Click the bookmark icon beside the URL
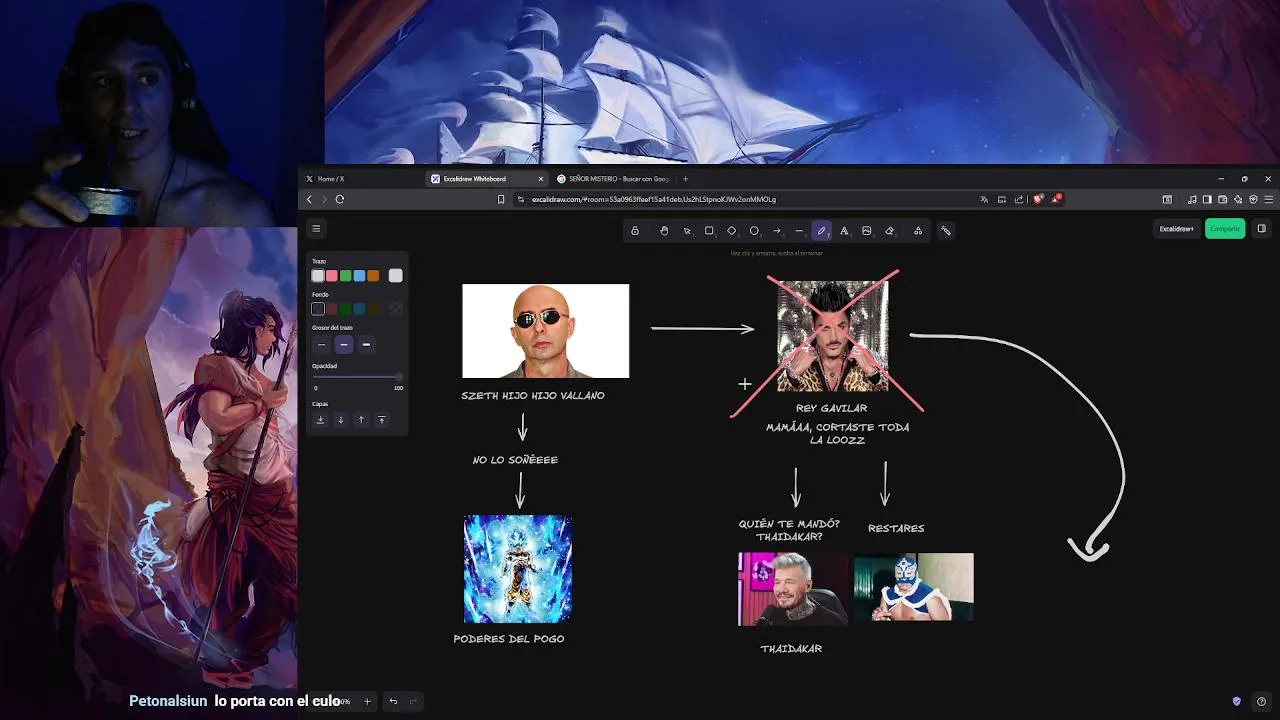This screenshot has width=1280, height=720. [501, 199]
